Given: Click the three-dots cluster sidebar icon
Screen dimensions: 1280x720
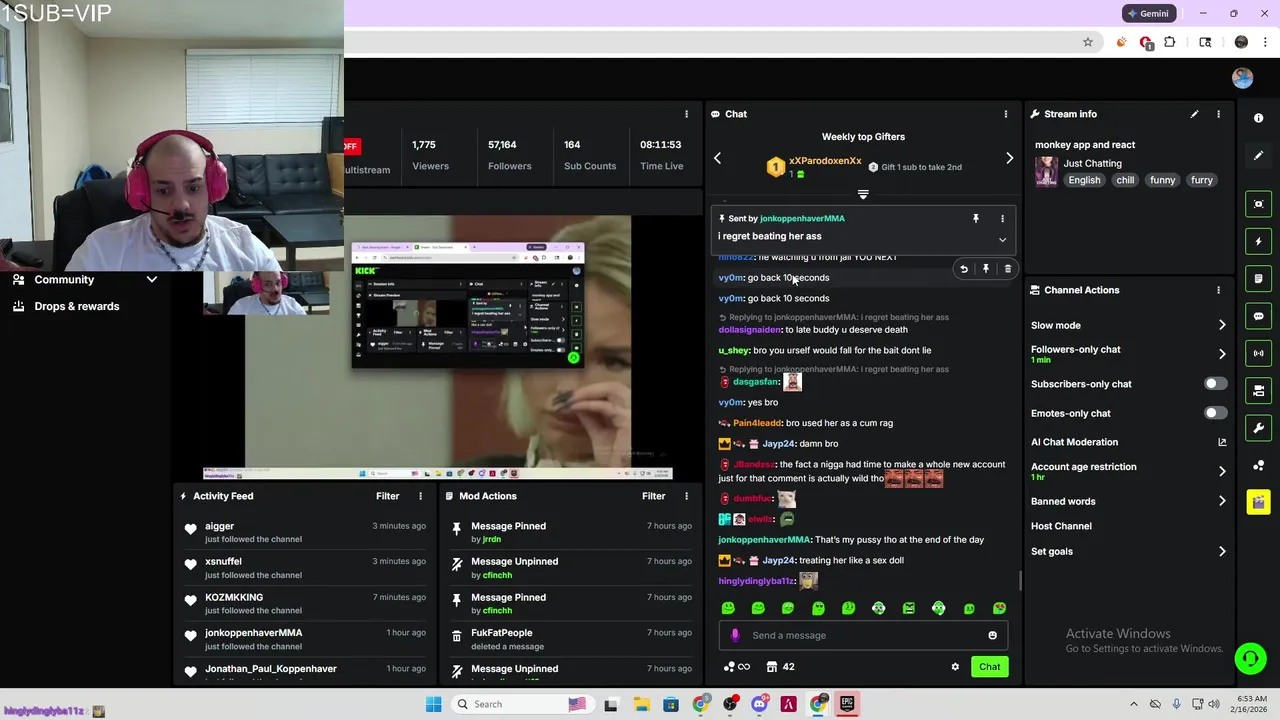Looking at the screenshot, I should tap(1258, 465).
